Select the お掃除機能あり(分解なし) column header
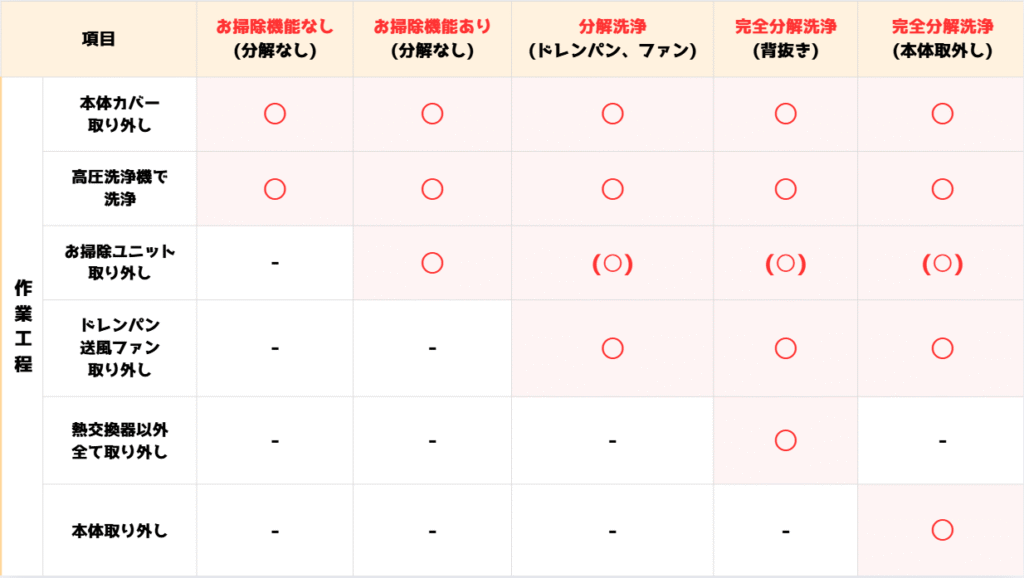Image resolution: width=1024 pixels, height=578 pixels. [432, 39]
